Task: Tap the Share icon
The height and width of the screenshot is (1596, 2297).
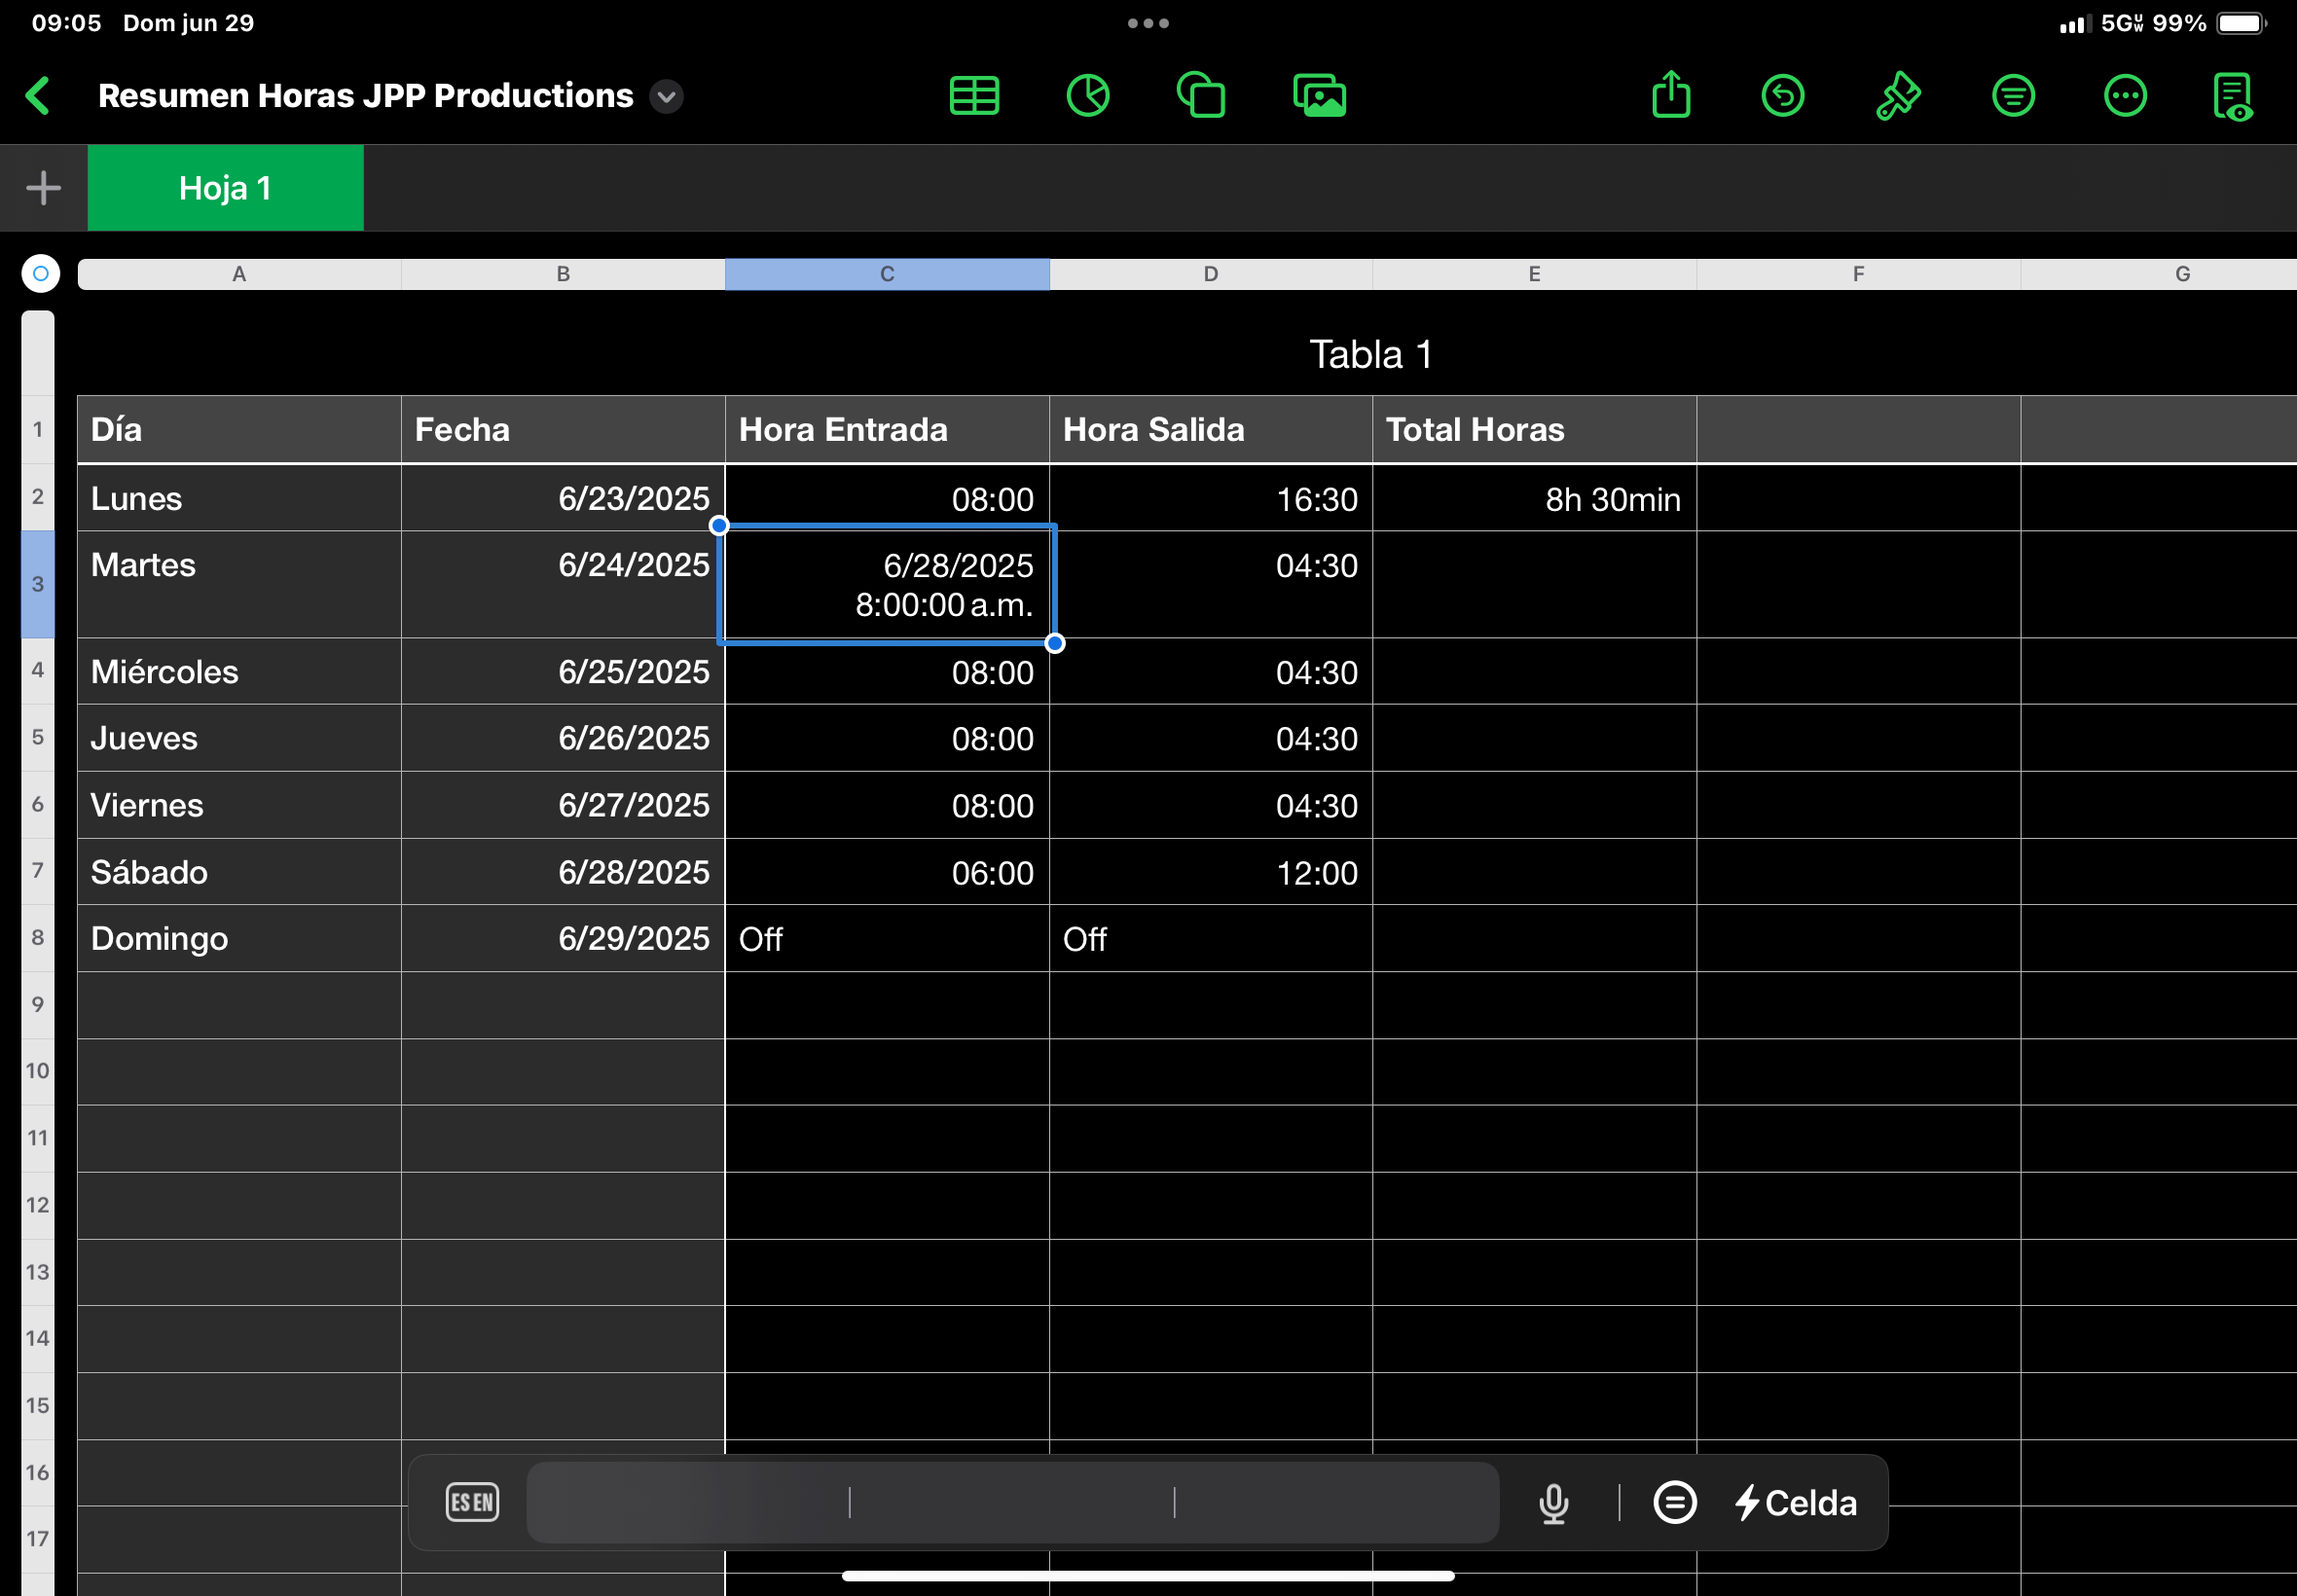Action: (1670, 96)
